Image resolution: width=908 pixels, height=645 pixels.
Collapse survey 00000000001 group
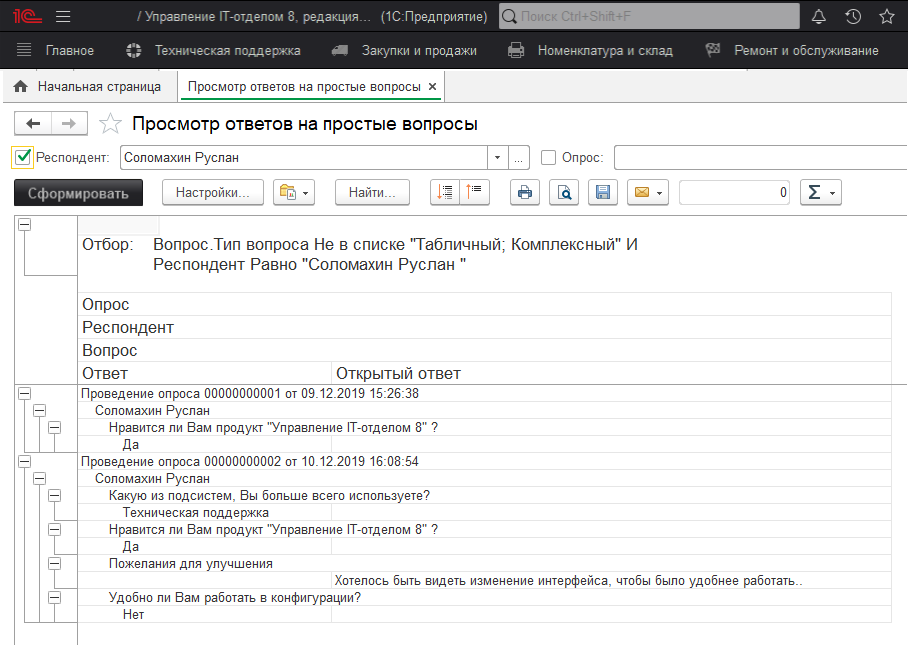[25, 394]
